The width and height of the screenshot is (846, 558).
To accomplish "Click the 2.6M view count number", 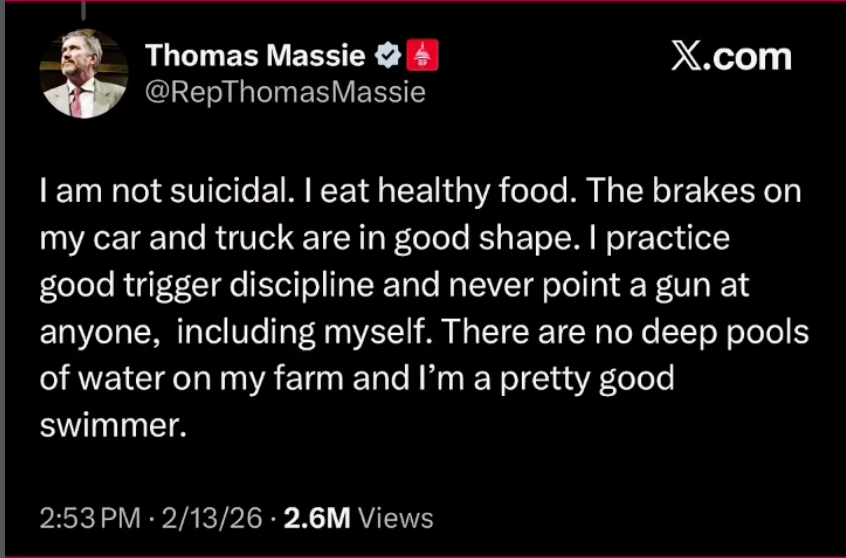I will (x=316, y=518).
